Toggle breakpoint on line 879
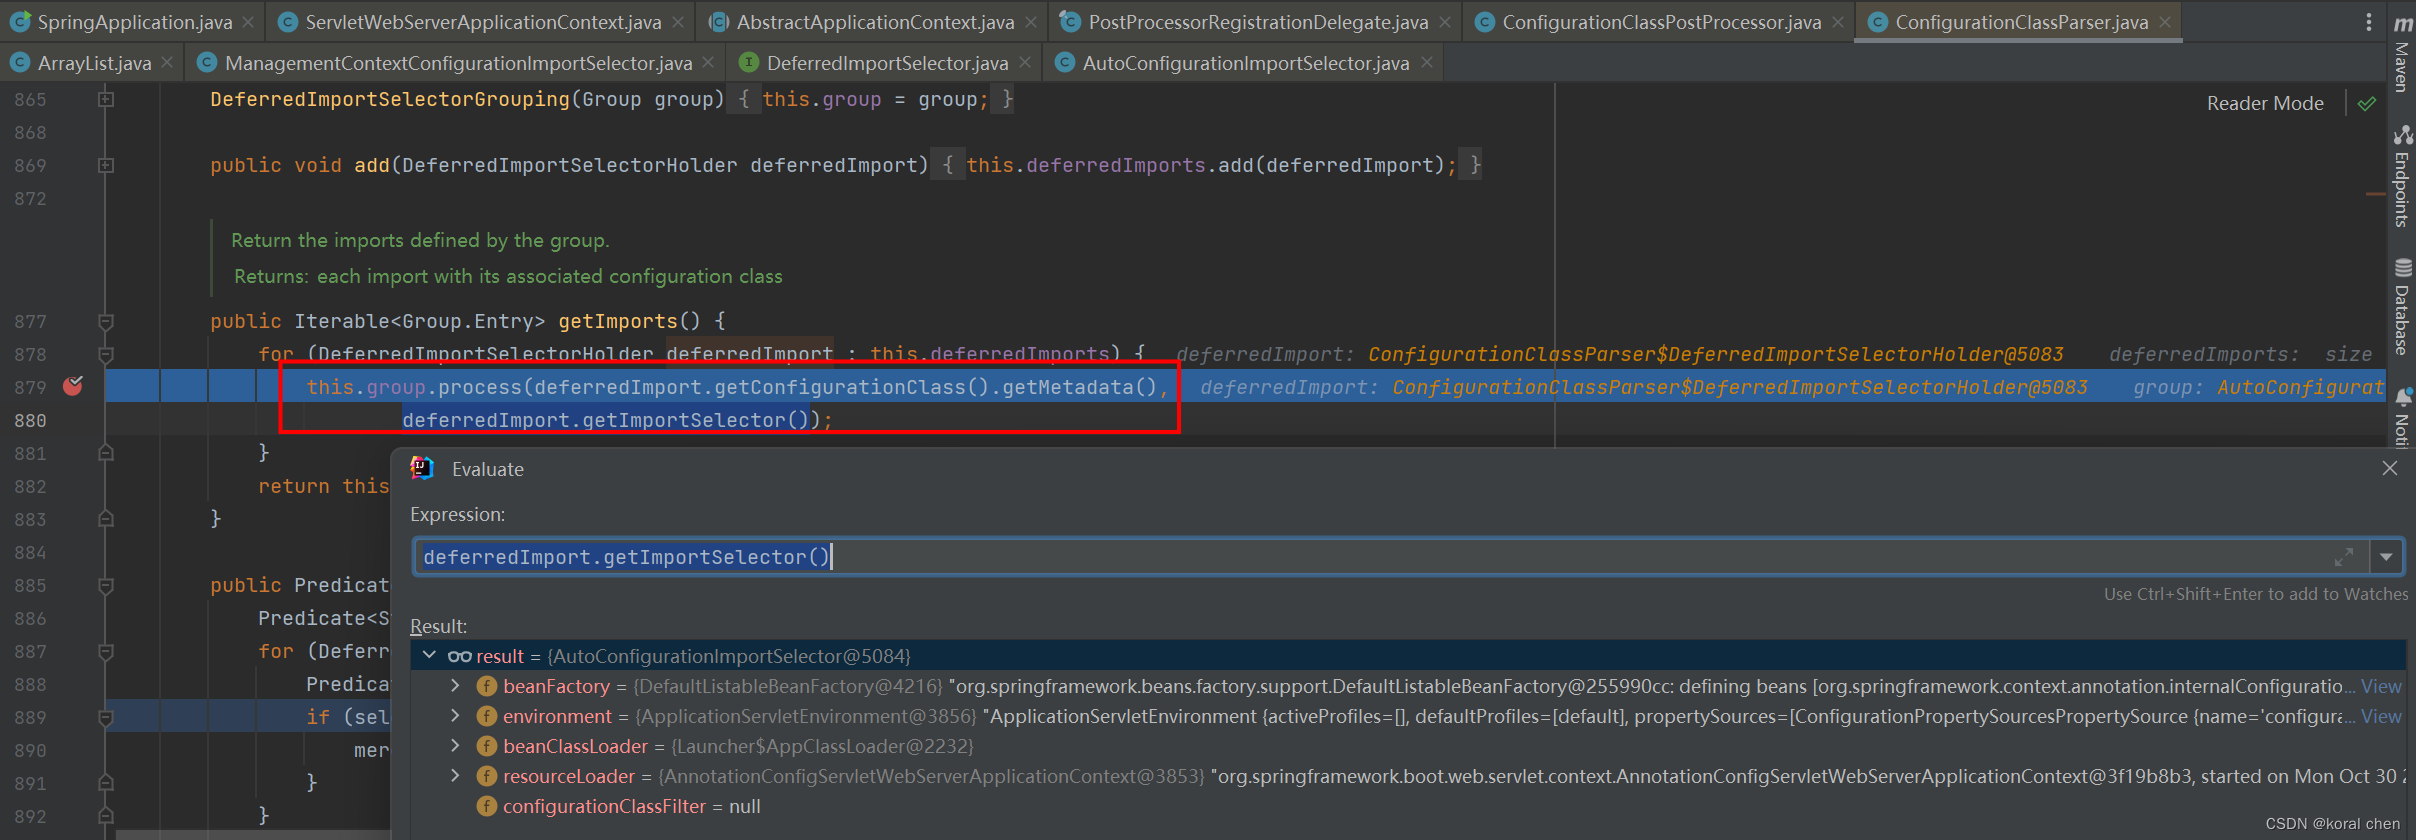The image size is (2416, 840). click(x=73, y=386)
